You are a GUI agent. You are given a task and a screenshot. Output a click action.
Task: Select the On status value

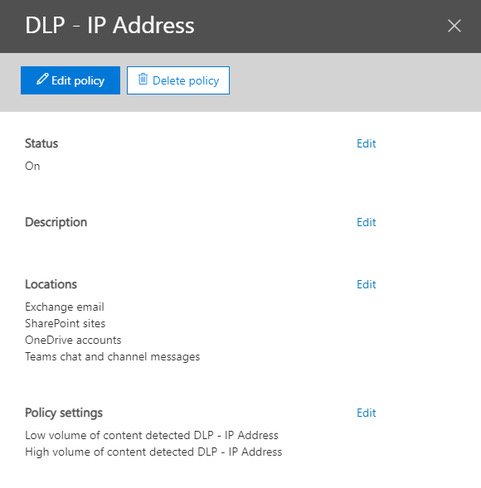[x=33, y=166]
